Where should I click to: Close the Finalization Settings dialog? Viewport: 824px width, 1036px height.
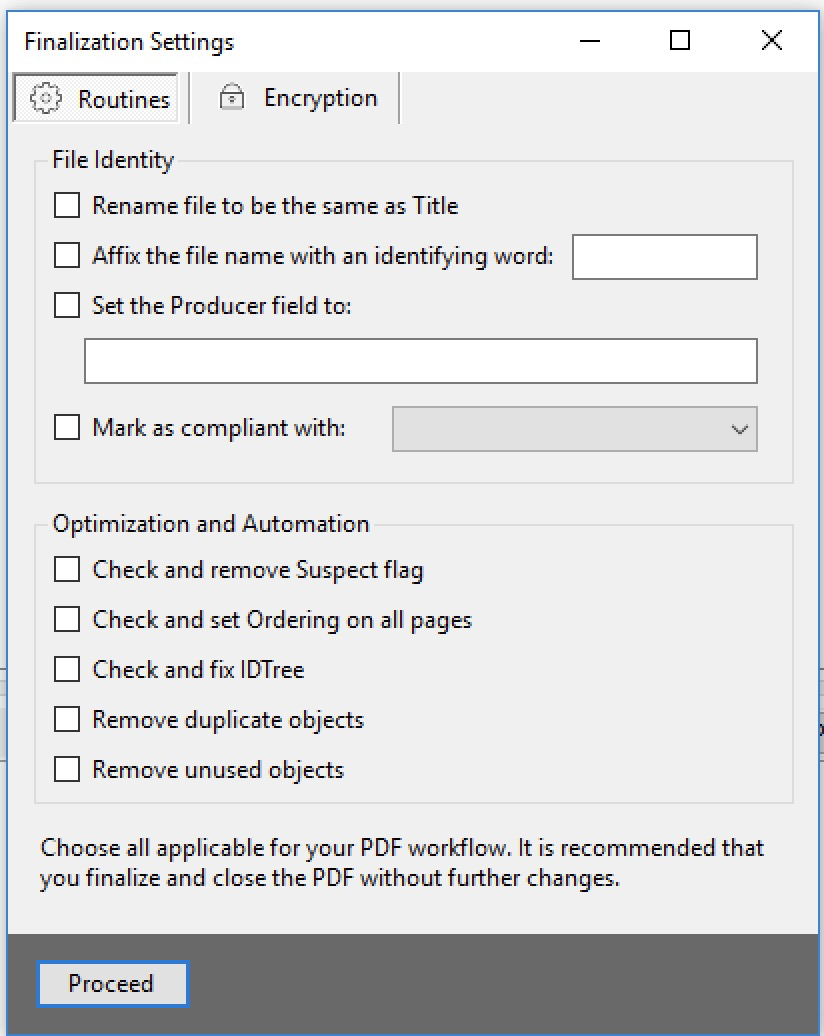pos(771,40)
